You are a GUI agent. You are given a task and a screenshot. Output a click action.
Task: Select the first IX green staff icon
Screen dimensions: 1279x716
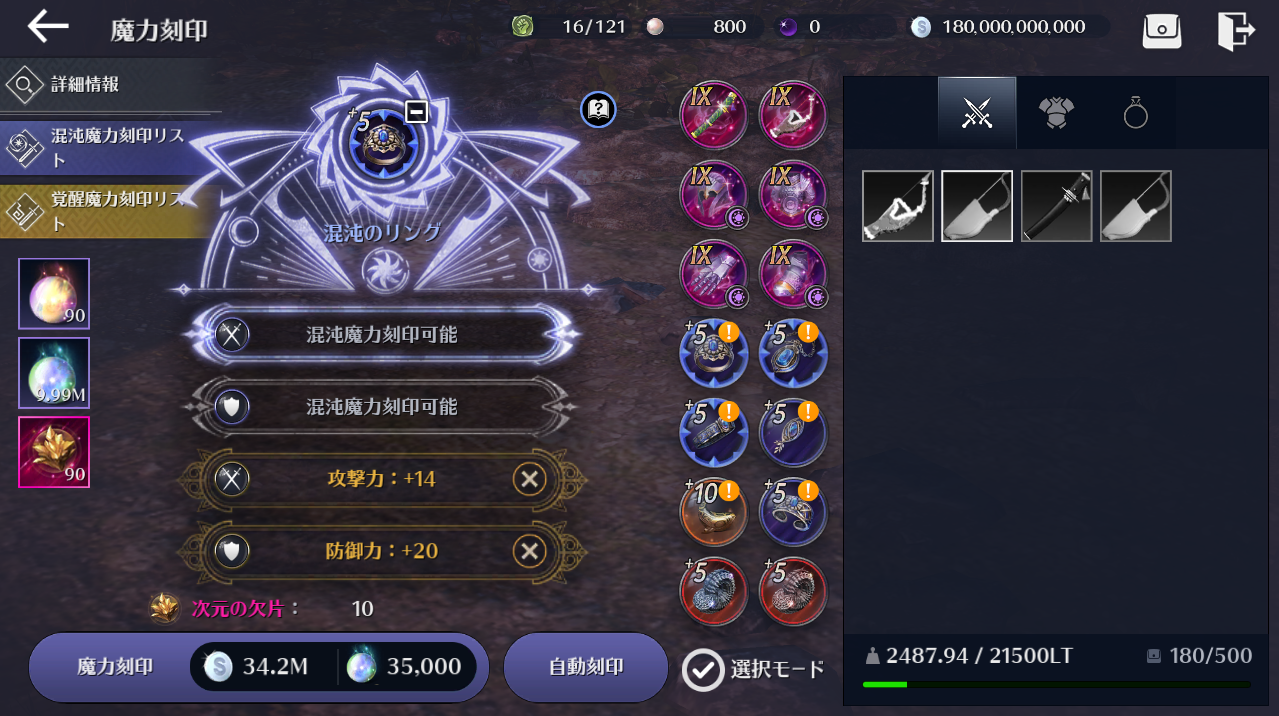coord(713,115)
